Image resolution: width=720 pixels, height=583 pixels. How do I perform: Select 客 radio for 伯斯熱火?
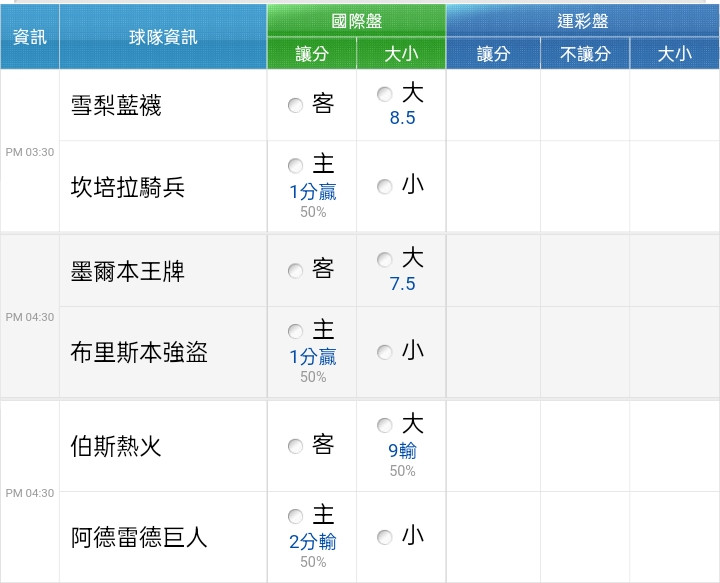(x=295, y=446)
